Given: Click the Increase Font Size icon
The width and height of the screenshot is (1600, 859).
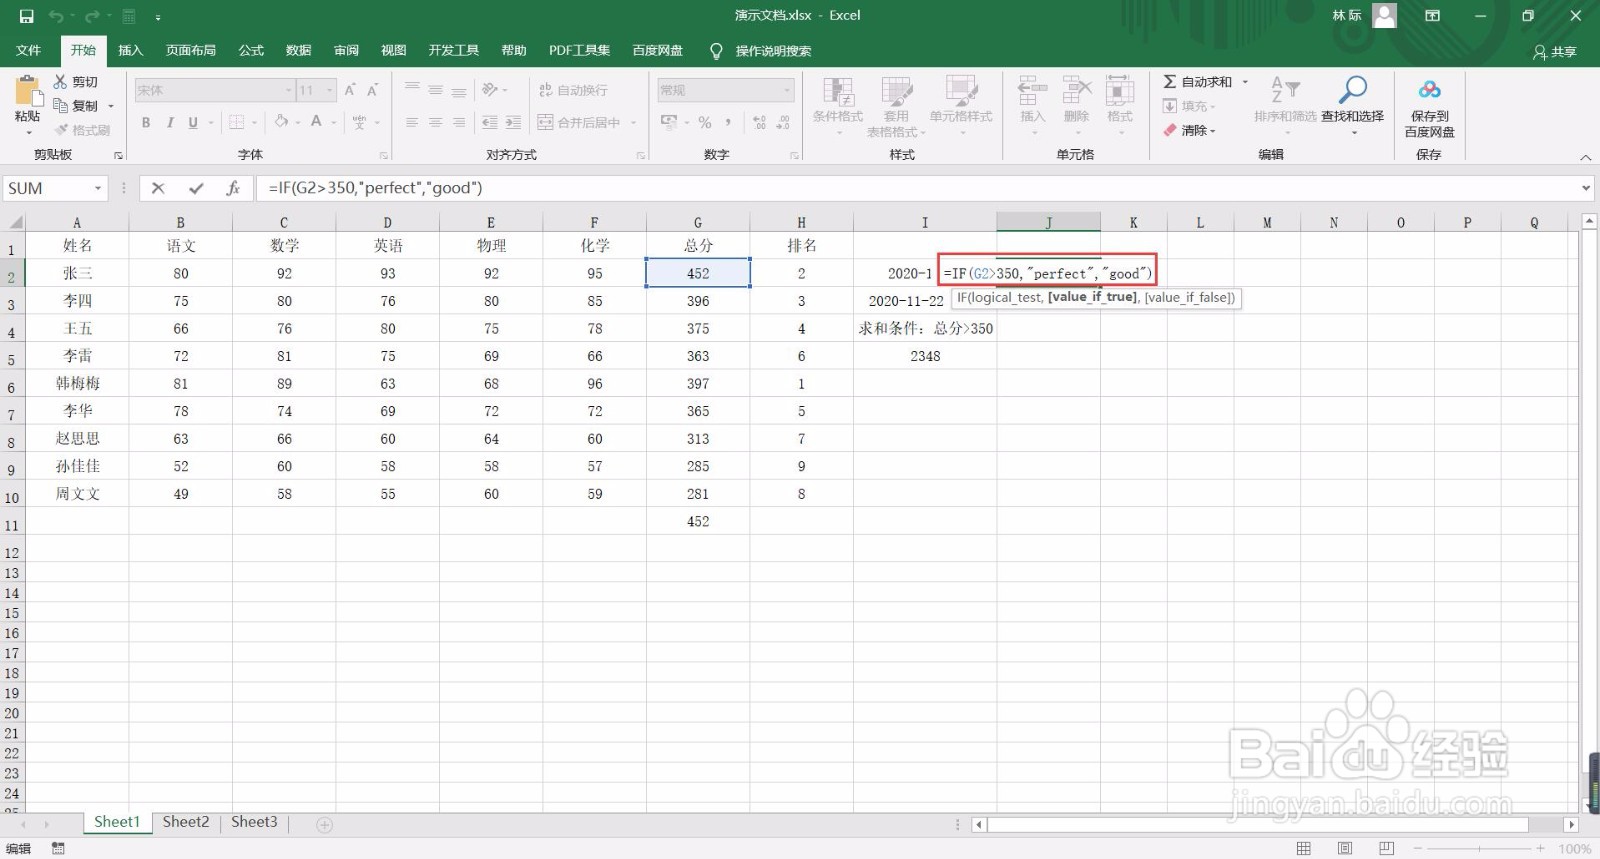Looking at the screenshot, I should (350, 90).
